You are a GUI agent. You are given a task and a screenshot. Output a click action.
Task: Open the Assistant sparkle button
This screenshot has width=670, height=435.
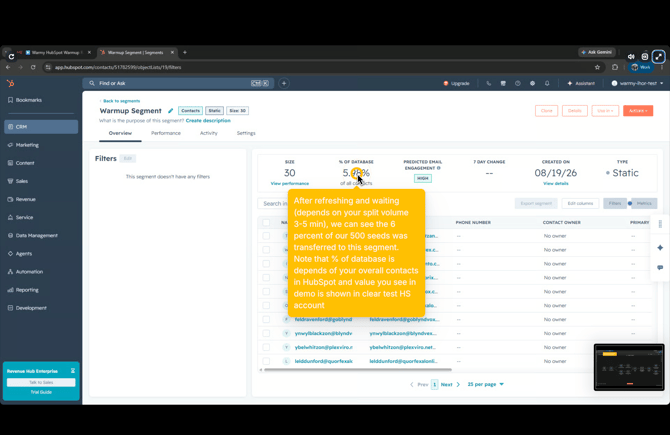(x=581, y=83)
